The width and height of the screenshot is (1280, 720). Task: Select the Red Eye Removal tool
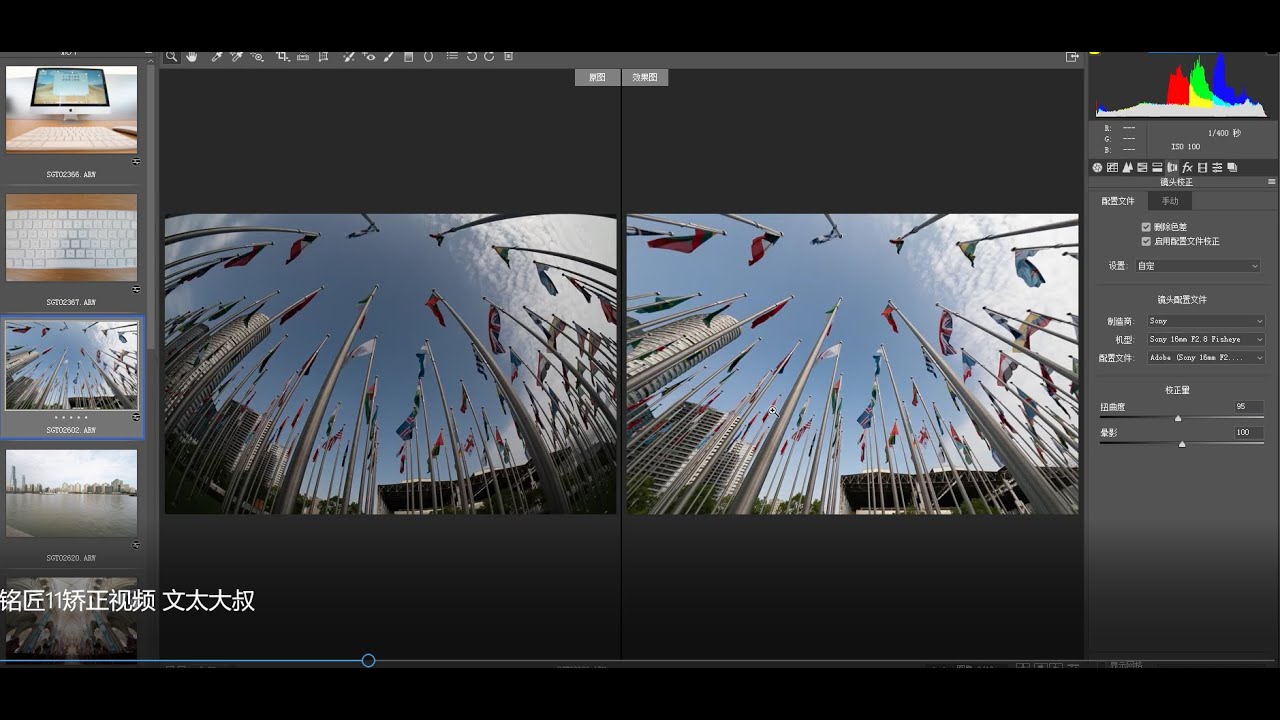369,57
